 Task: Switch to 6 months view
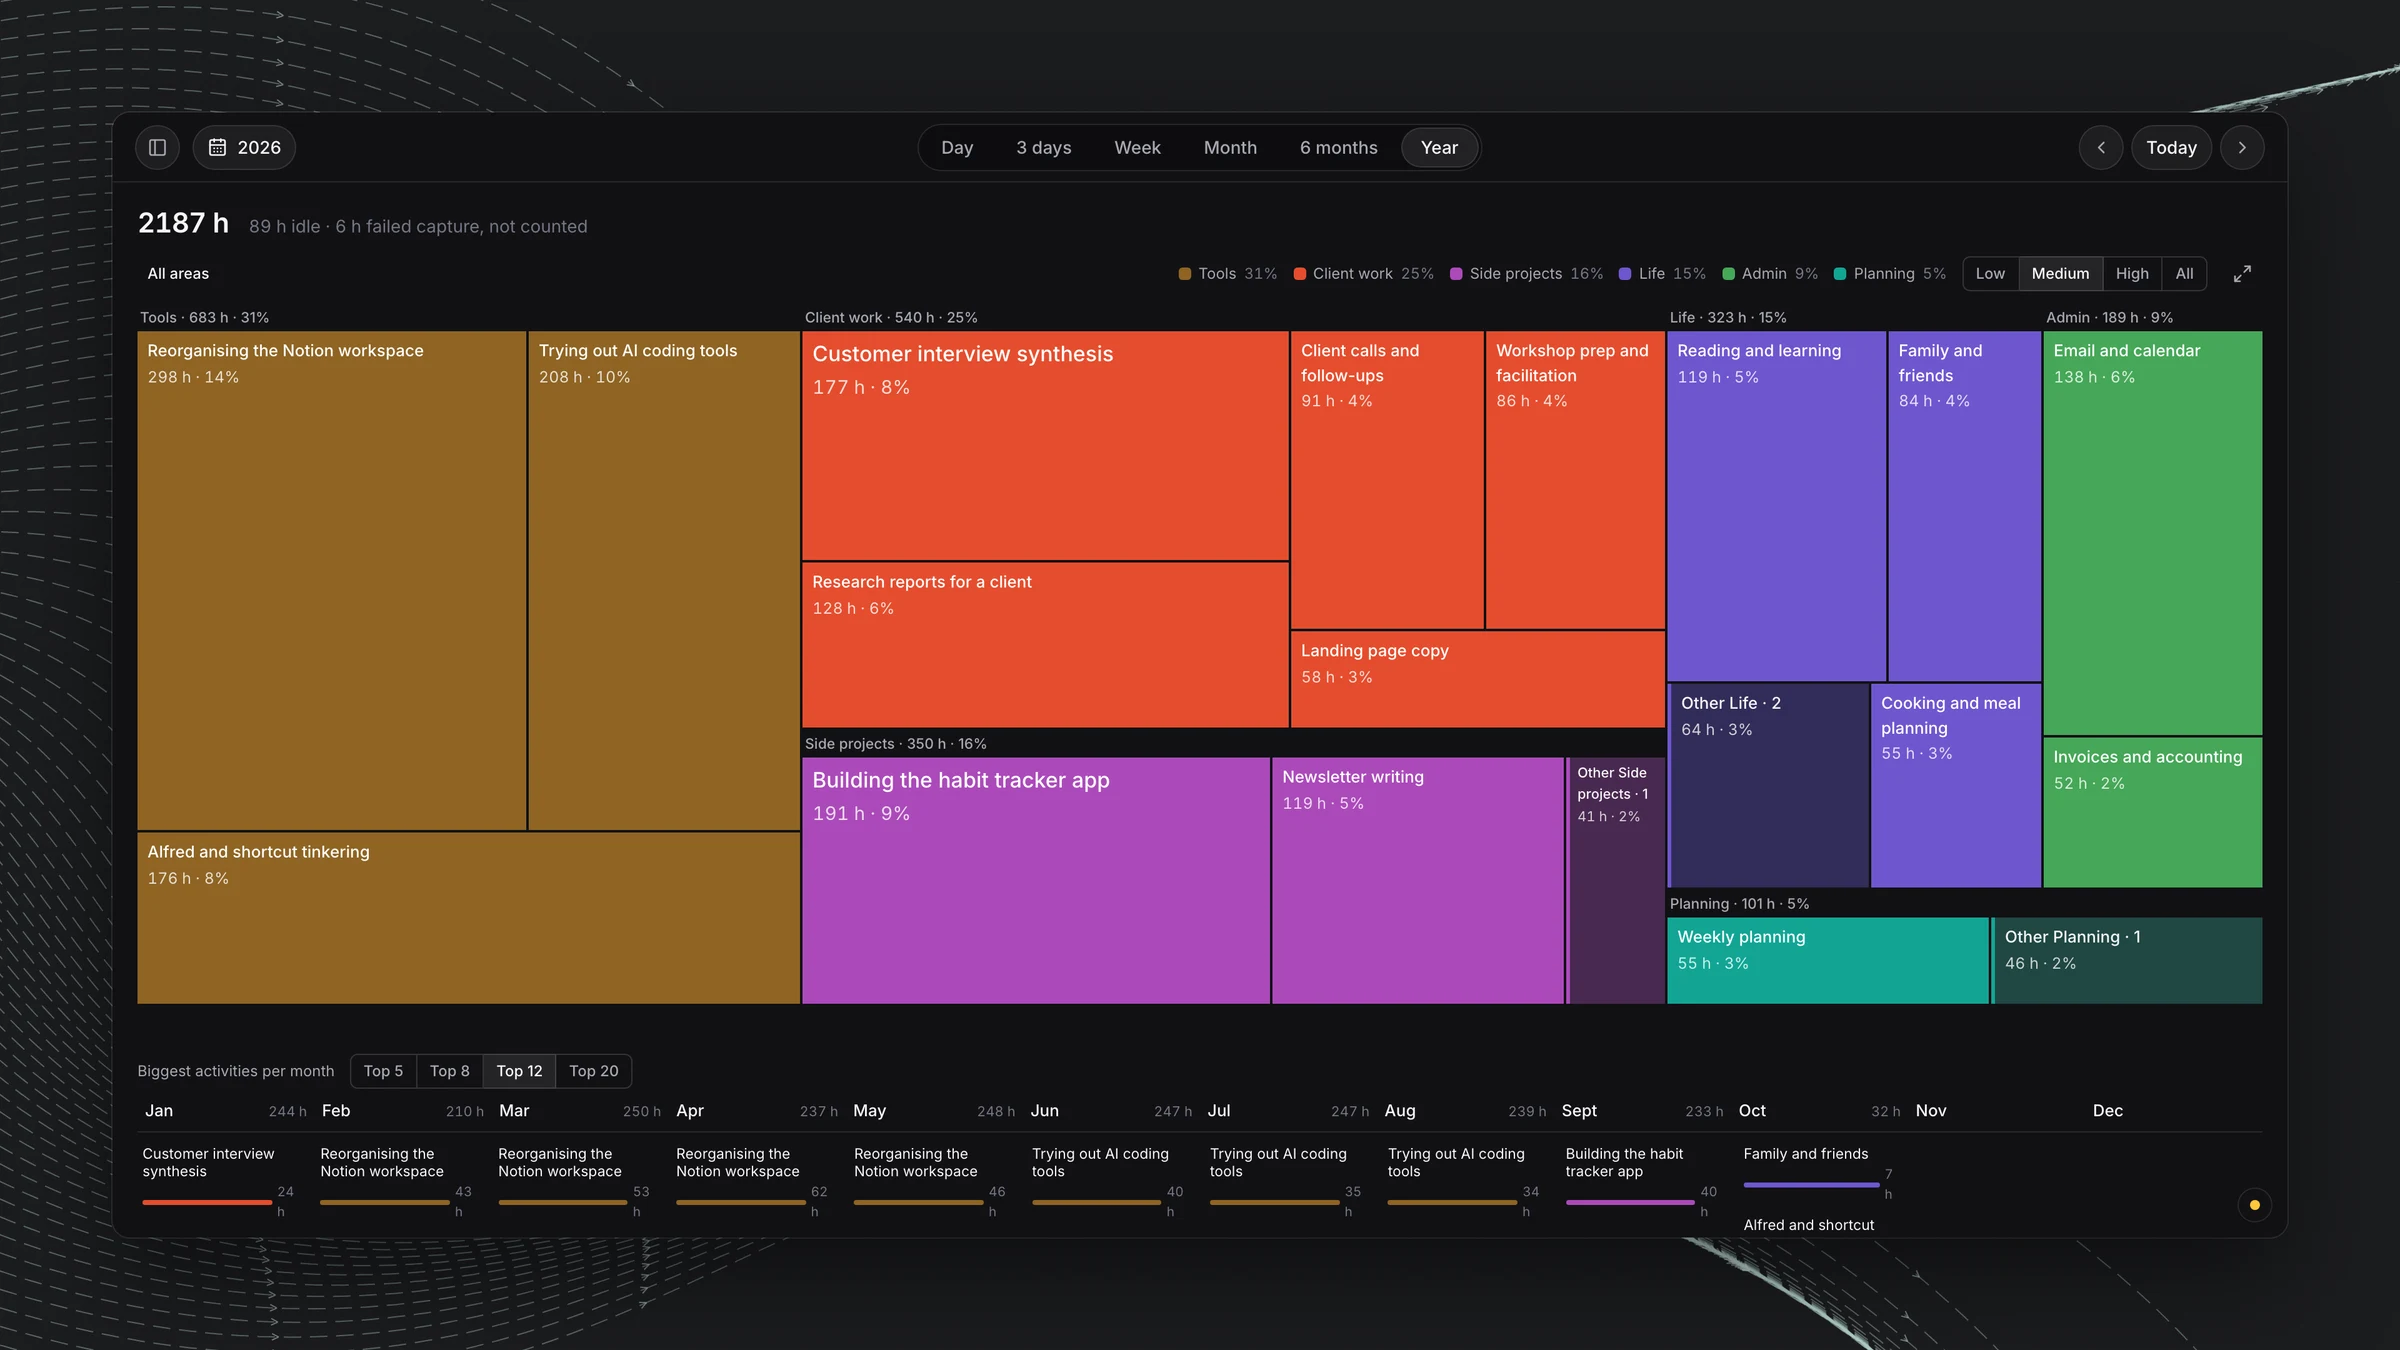[1338, 147]
